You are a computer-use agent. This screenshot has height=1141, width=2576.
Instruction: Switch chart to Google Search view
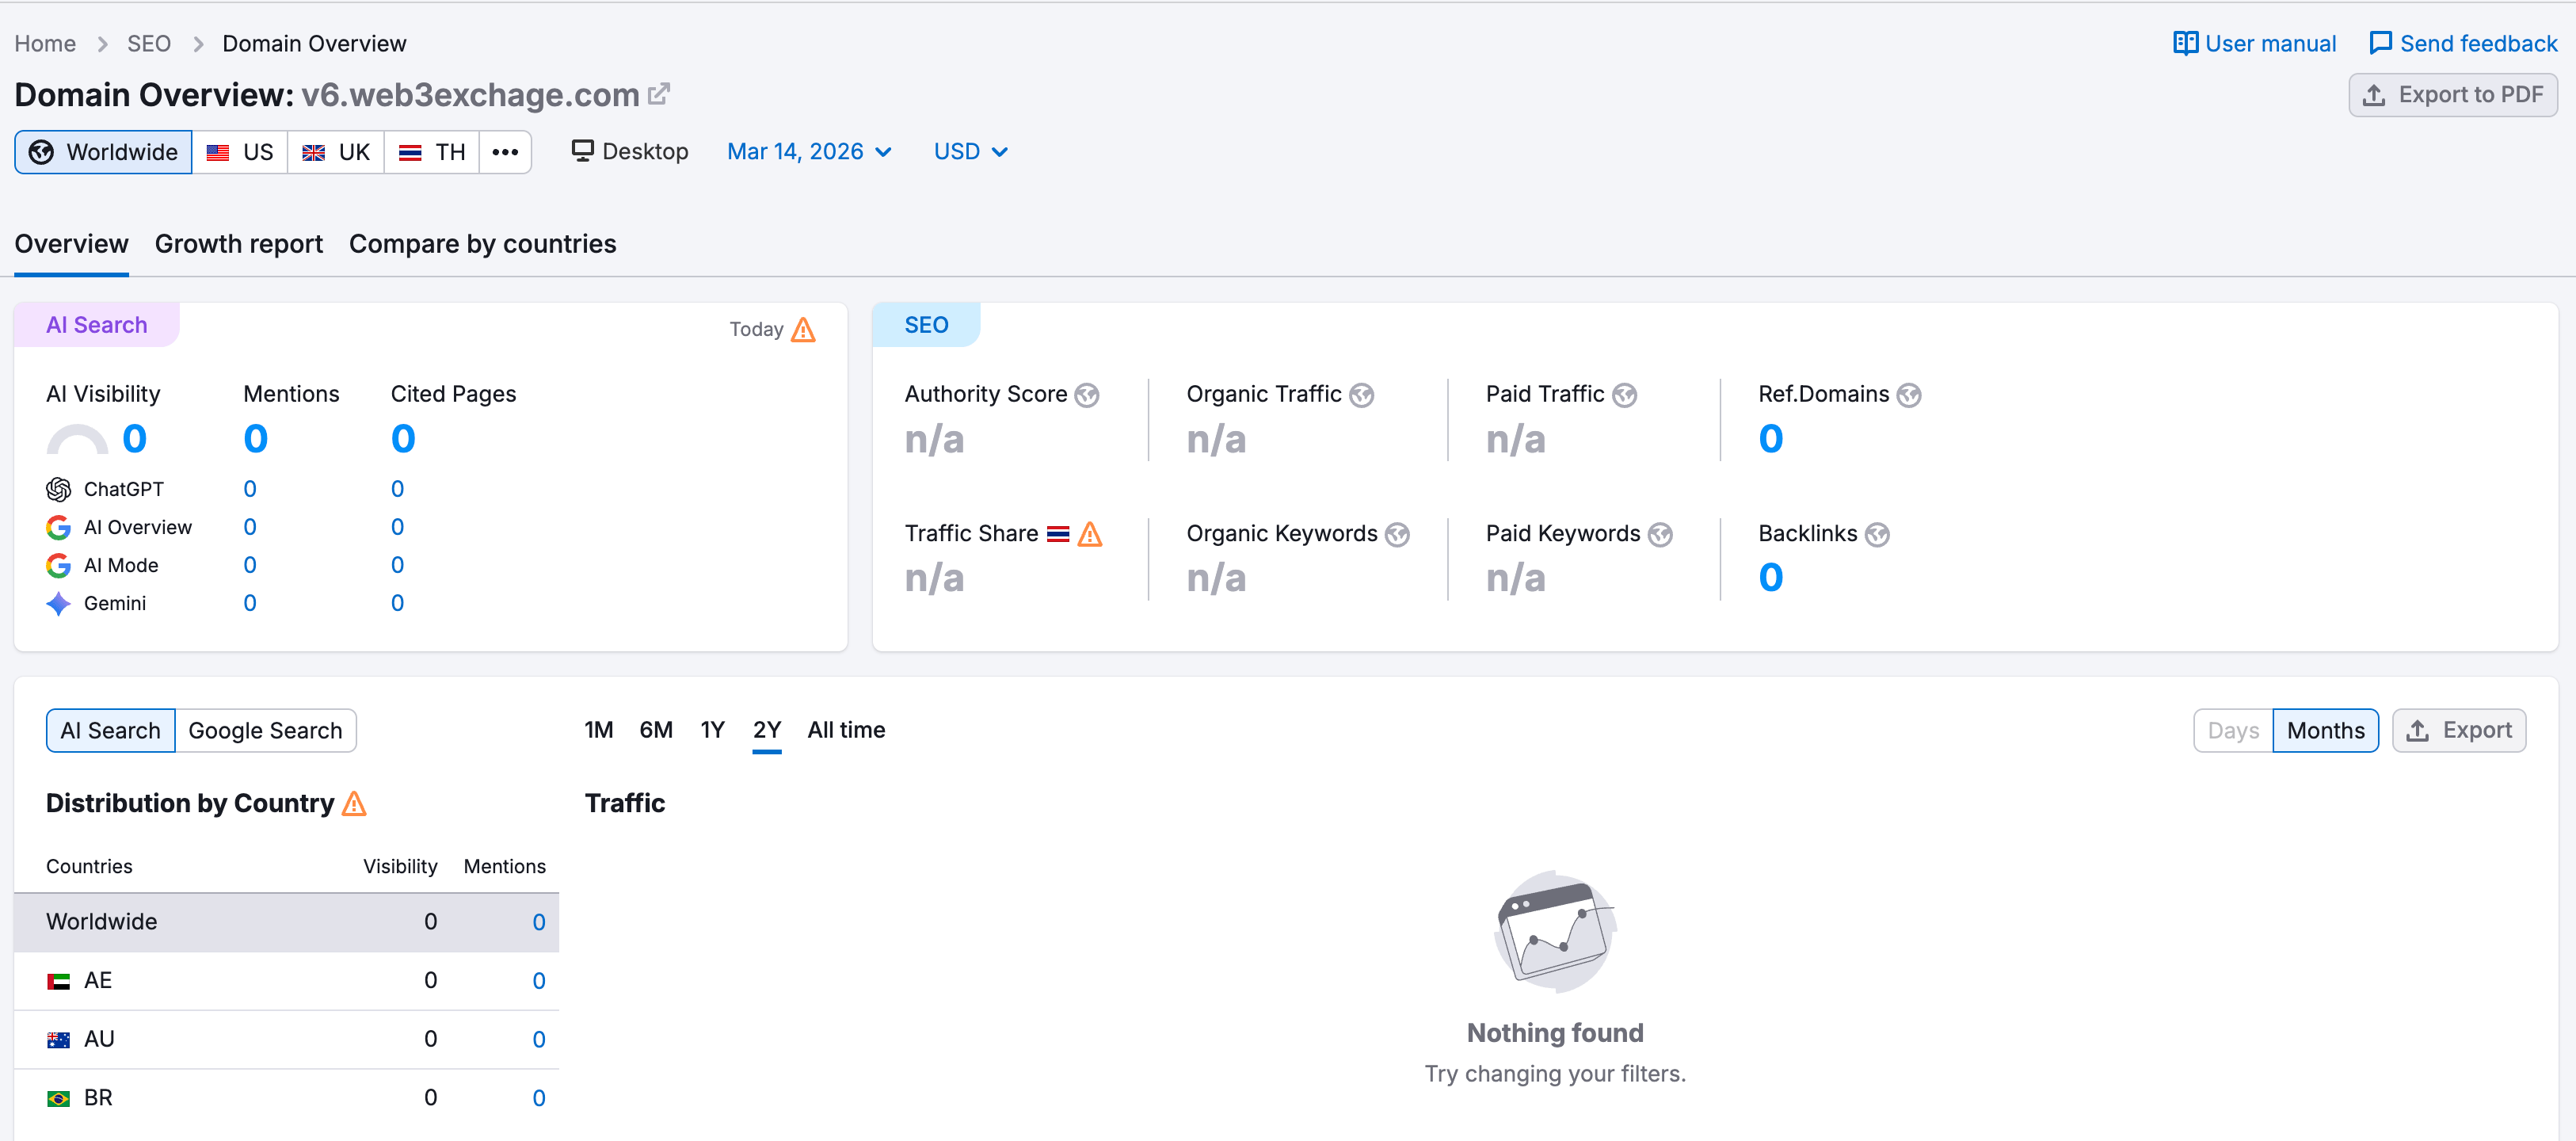coord(265,730)
